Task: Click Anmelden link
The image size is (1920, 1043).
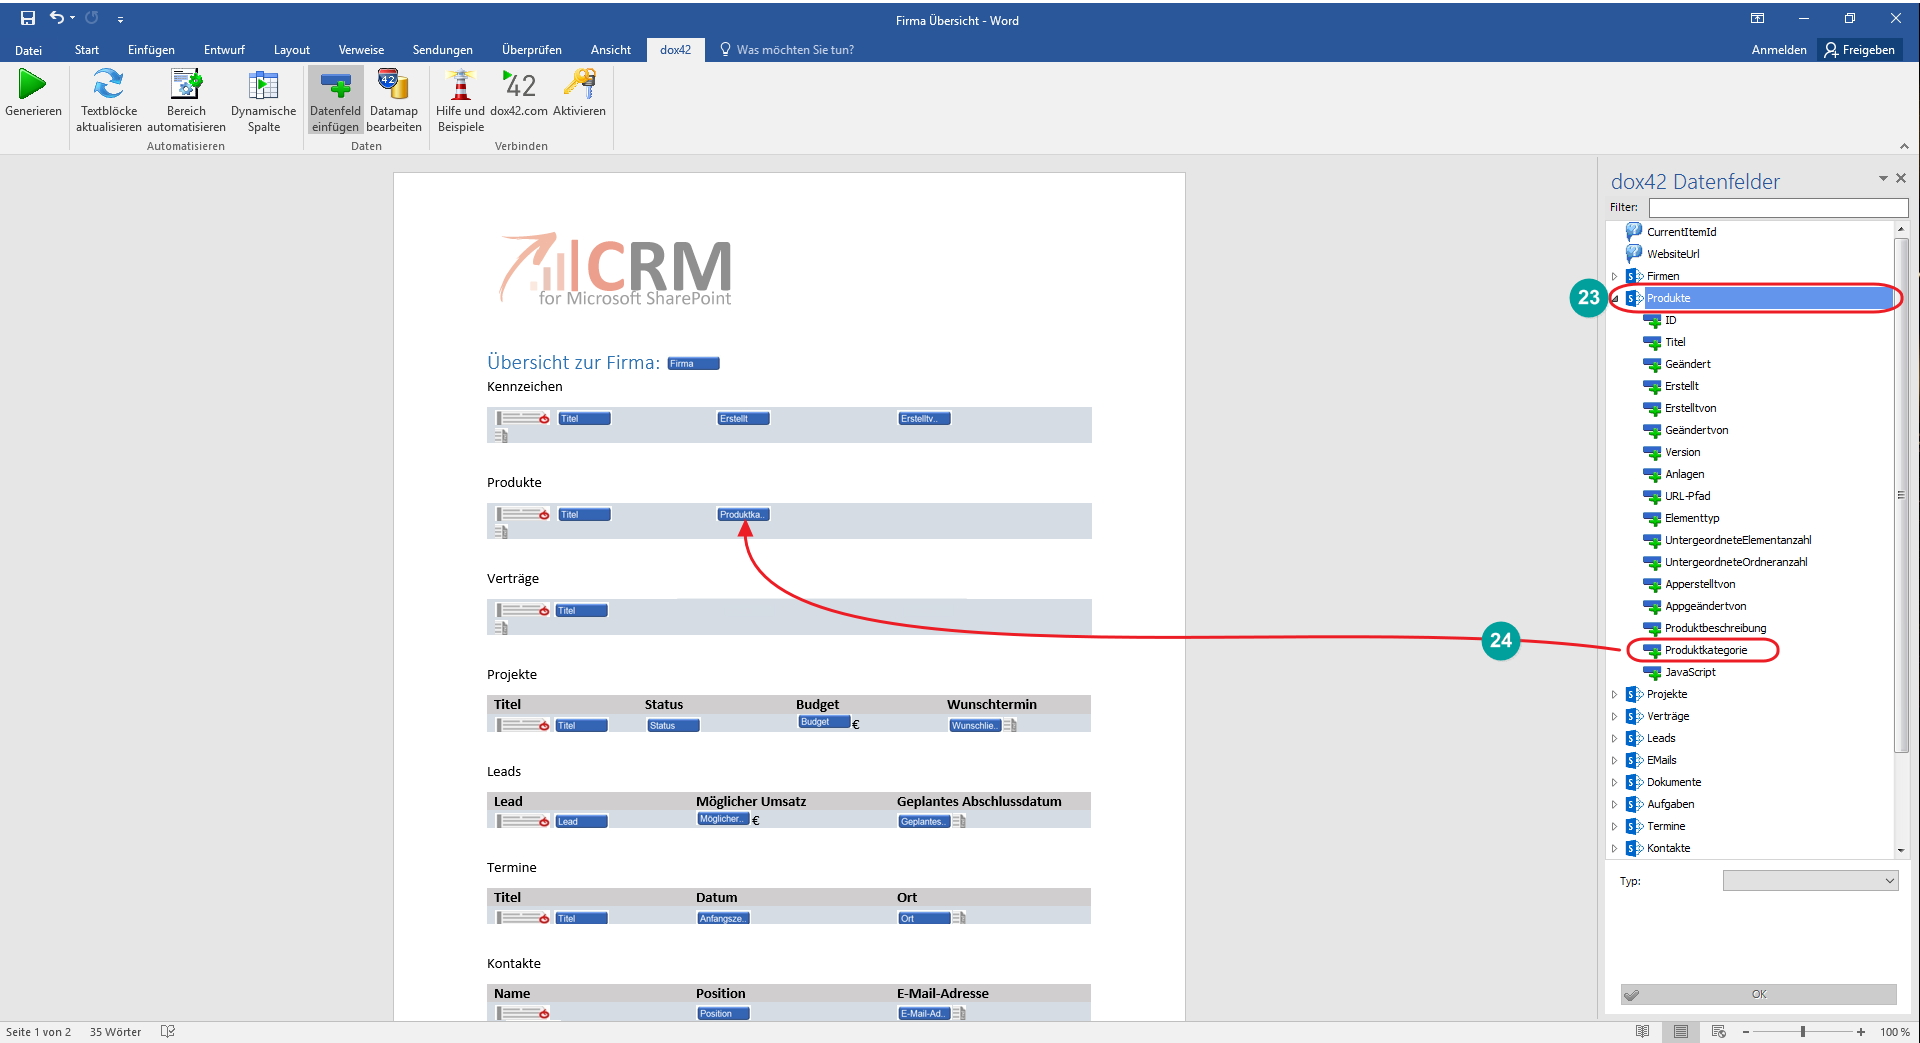Action: 1779,50
